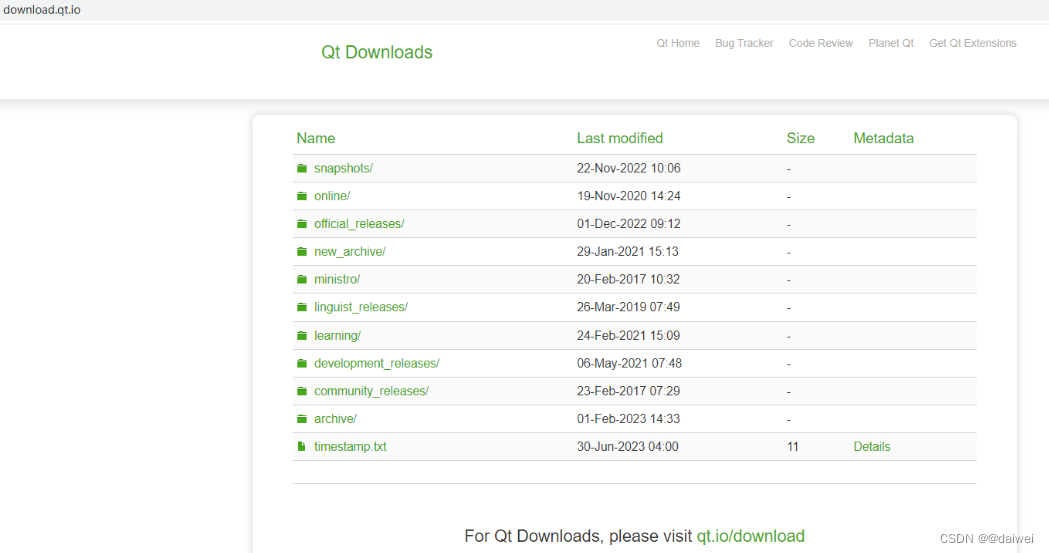Click the download.qt.io address text
Viewport: 1049px width, 553px height.
(41, 10)
